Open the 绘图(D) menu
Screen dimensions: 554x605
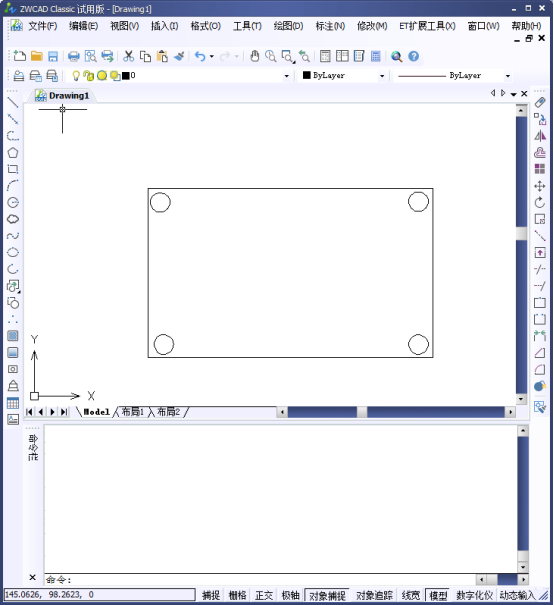coord(288,26)
